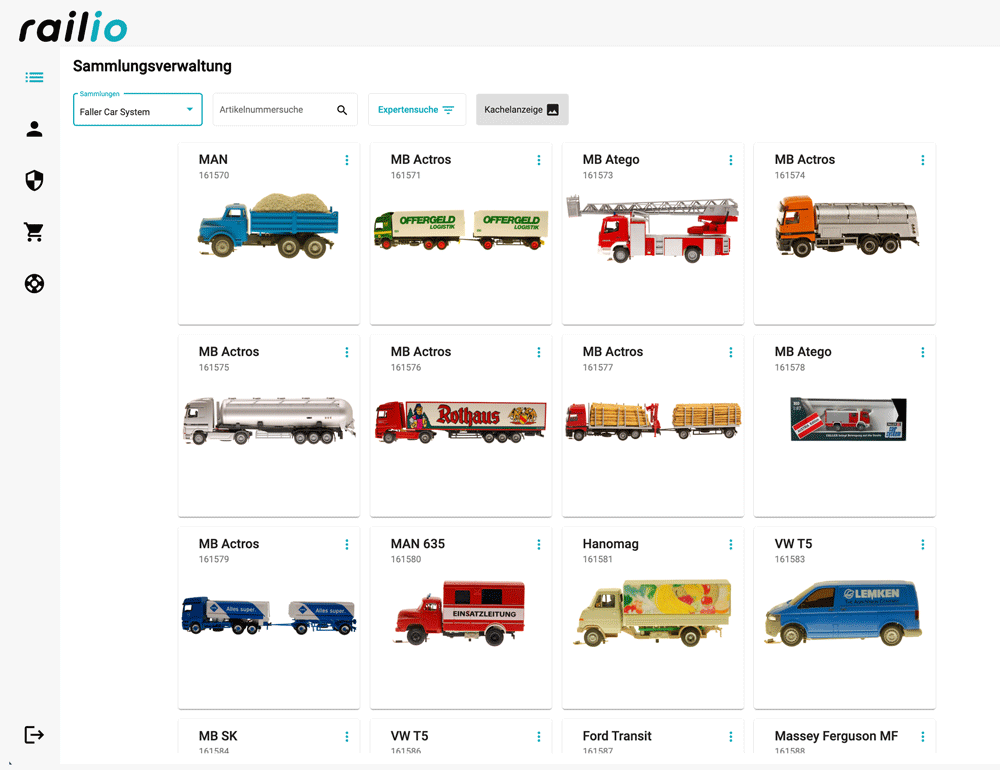This screenshot has height=770, width=1000.
Task: Click the Sammlungsverwaltung page heading
Action: point(152,66)
